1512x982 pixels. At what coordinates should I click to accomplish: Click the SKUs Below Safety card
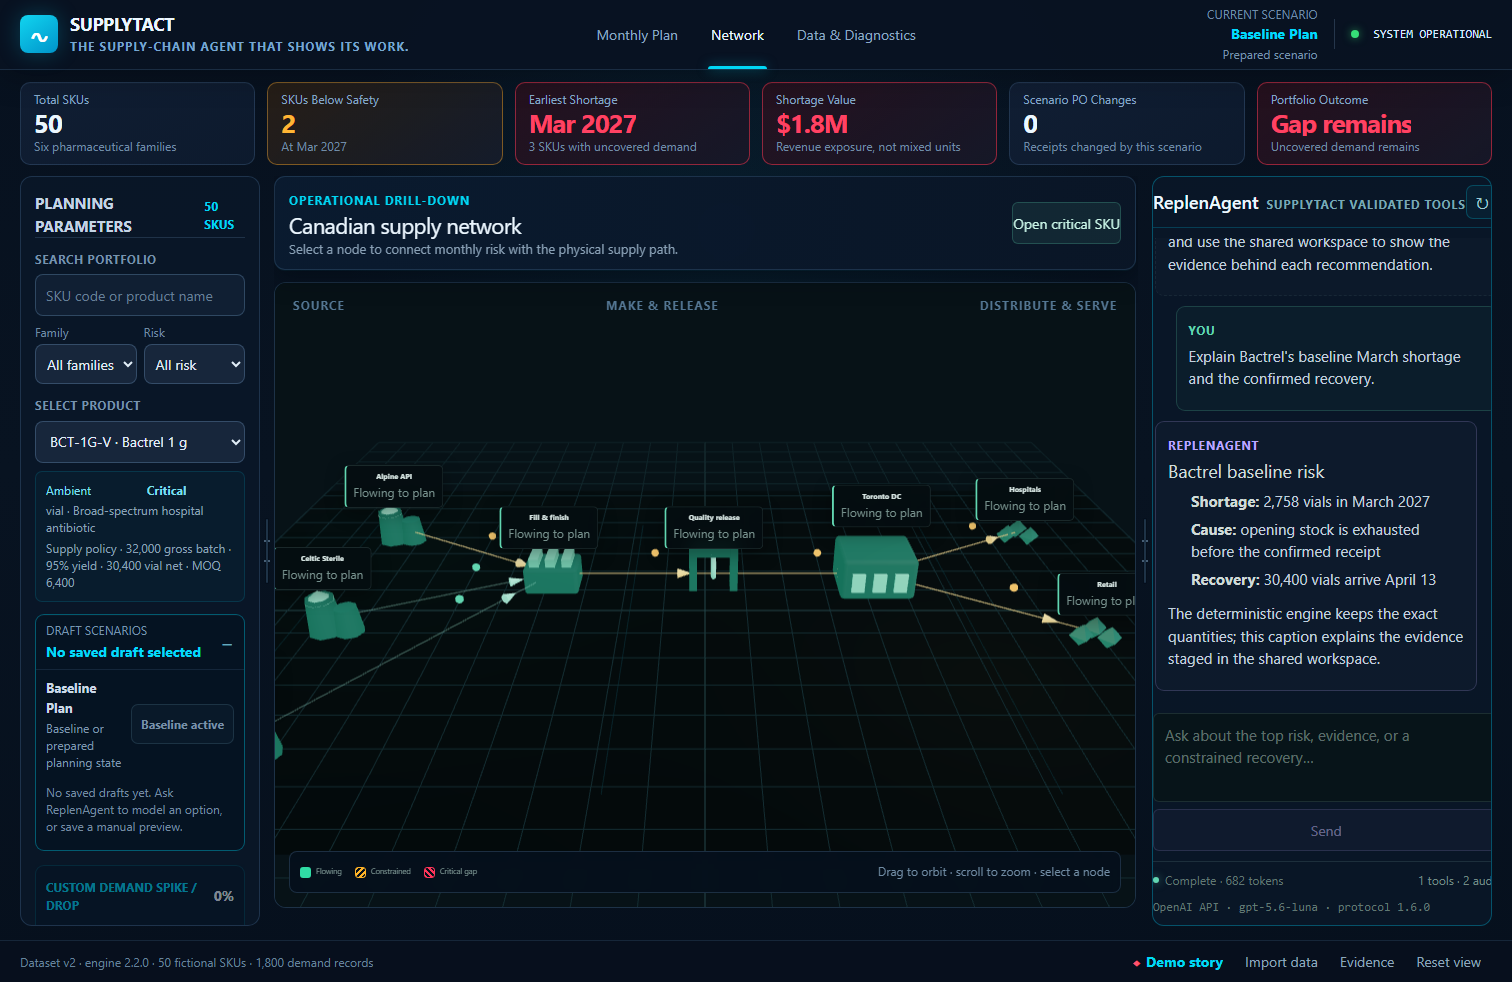[385, 123]
